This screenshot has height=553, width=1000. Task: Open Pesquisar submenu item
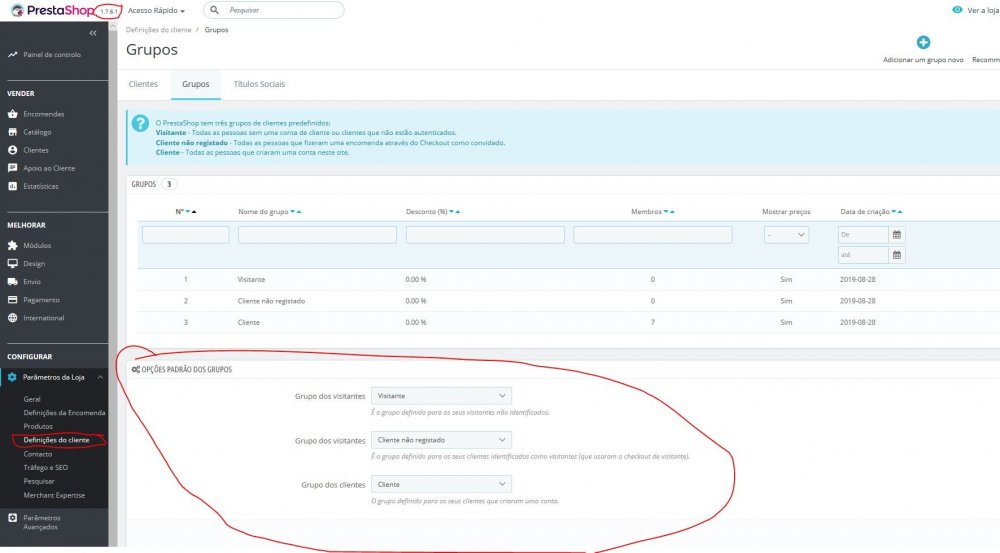39,481
